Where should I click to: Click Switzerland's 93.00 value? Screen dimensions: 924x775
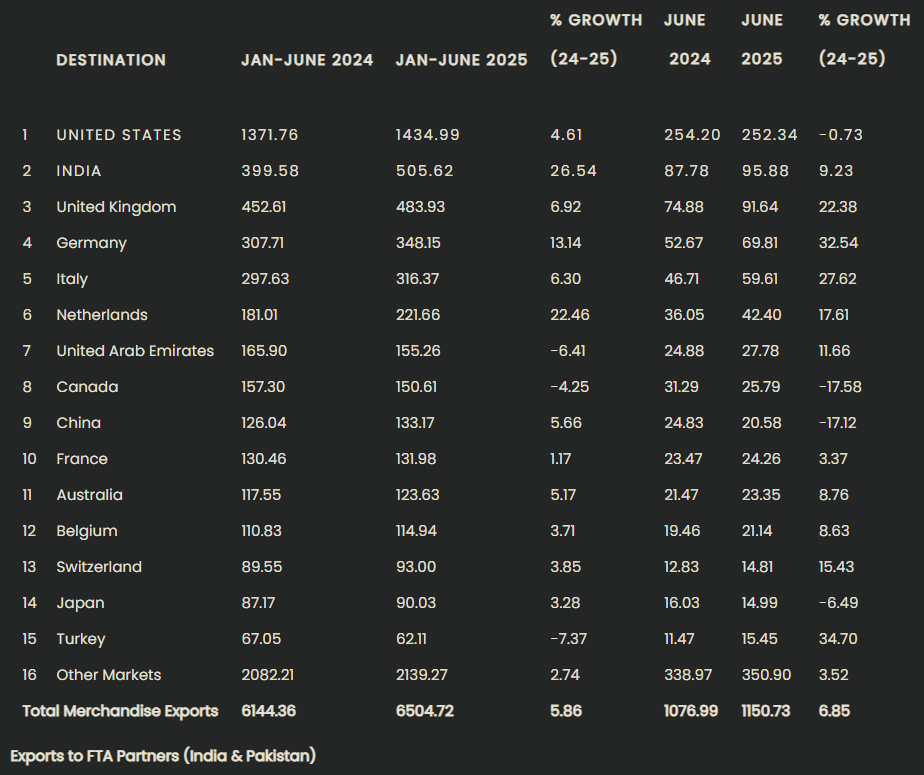coord(416,566)
